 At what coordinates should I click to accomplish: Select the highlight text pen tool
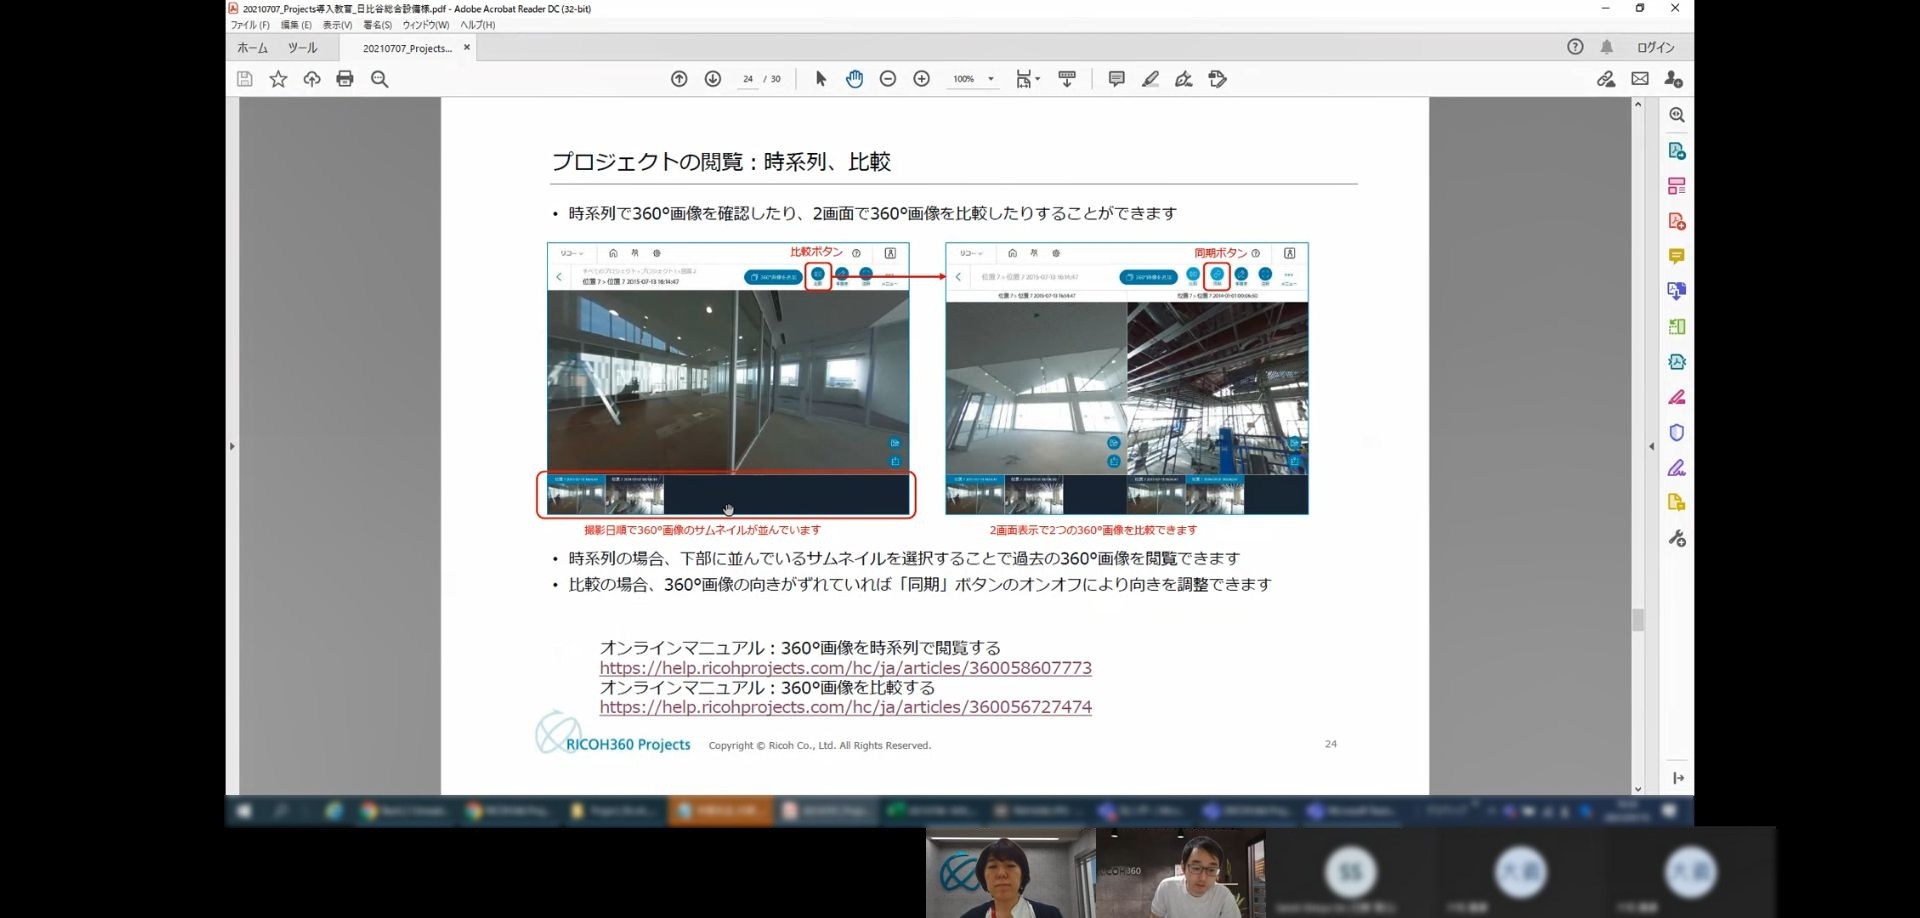click(x=1151, y=79)
